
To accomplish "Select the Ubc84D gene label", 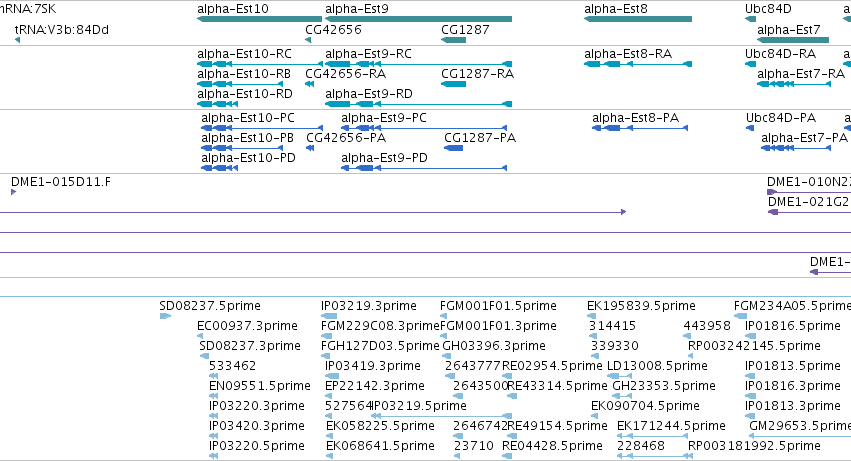I will click(x=768, y=9).
